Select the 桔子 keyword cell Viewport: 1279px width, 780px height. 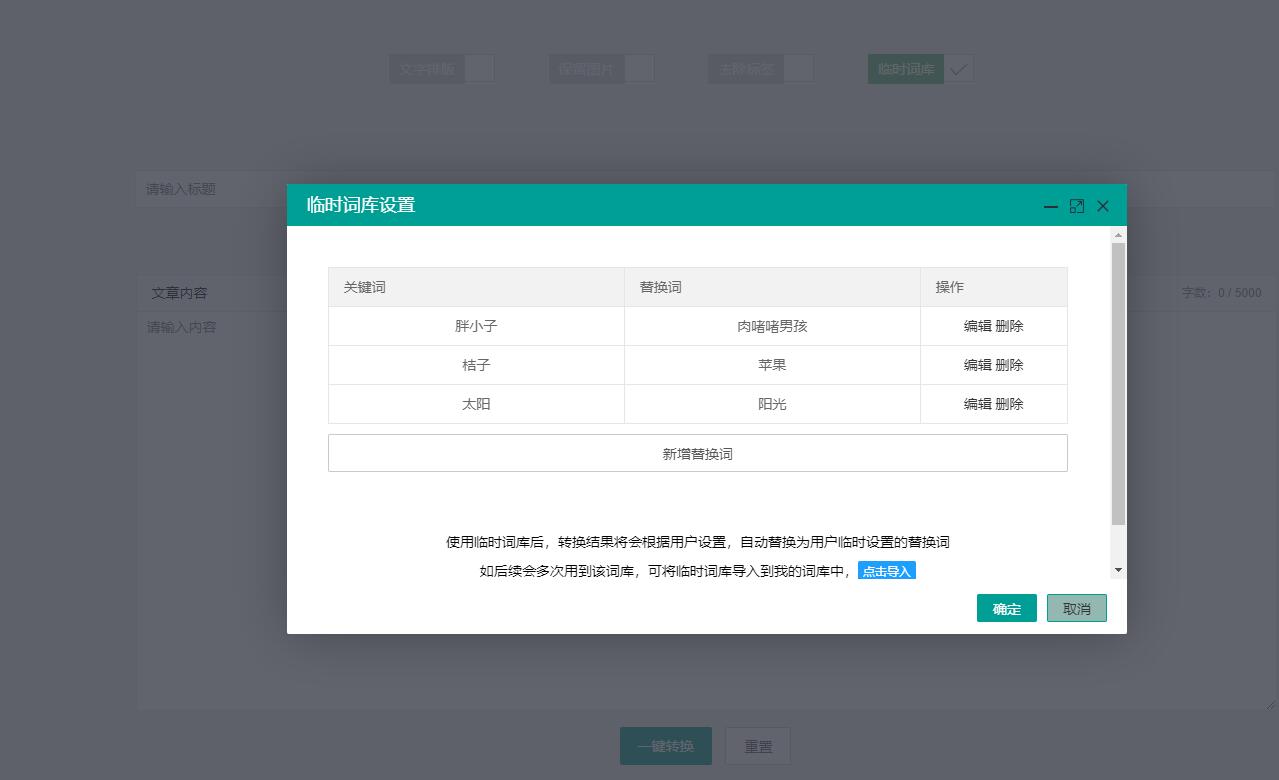point(476,365)
